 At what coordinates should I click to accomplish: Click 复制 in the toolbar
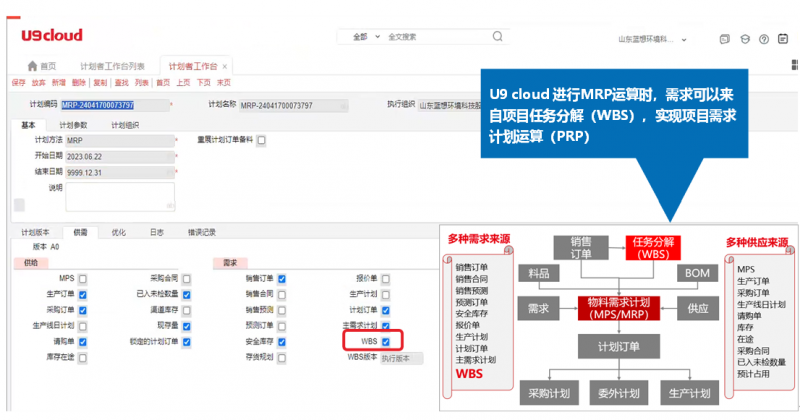click(100, 82)
